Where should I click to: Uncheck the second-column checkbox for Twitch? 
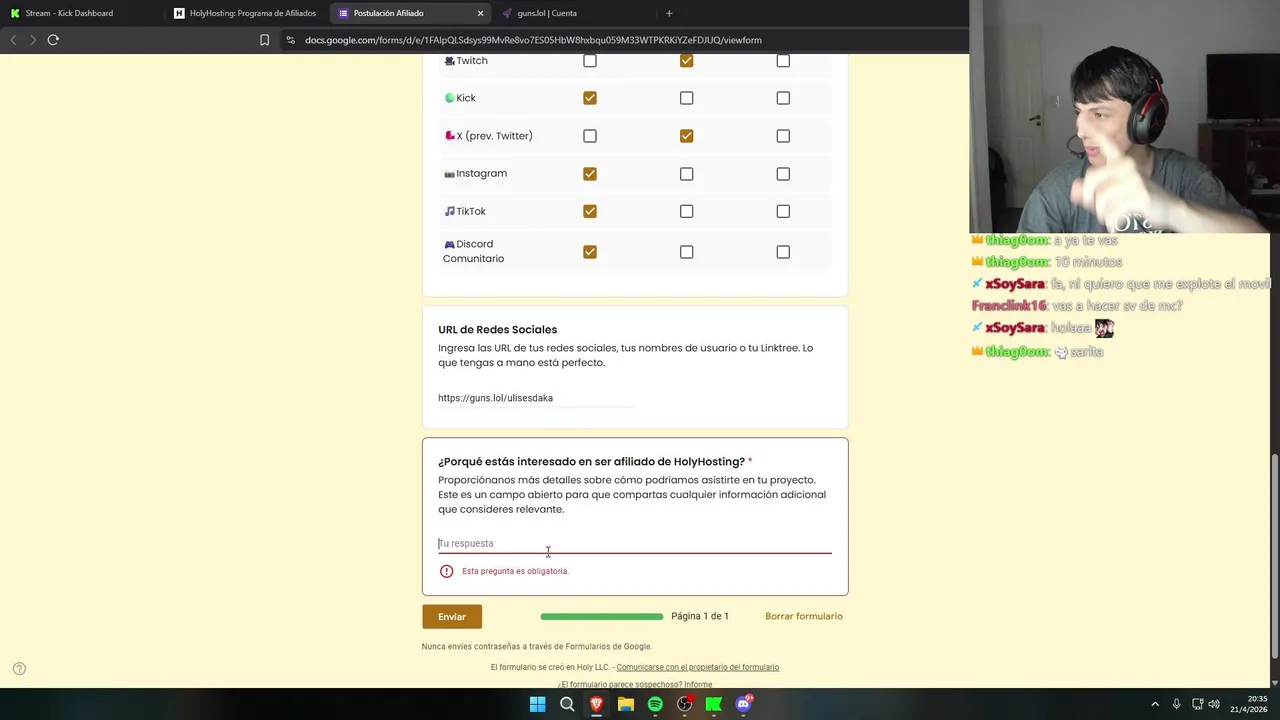coord(686,61)
